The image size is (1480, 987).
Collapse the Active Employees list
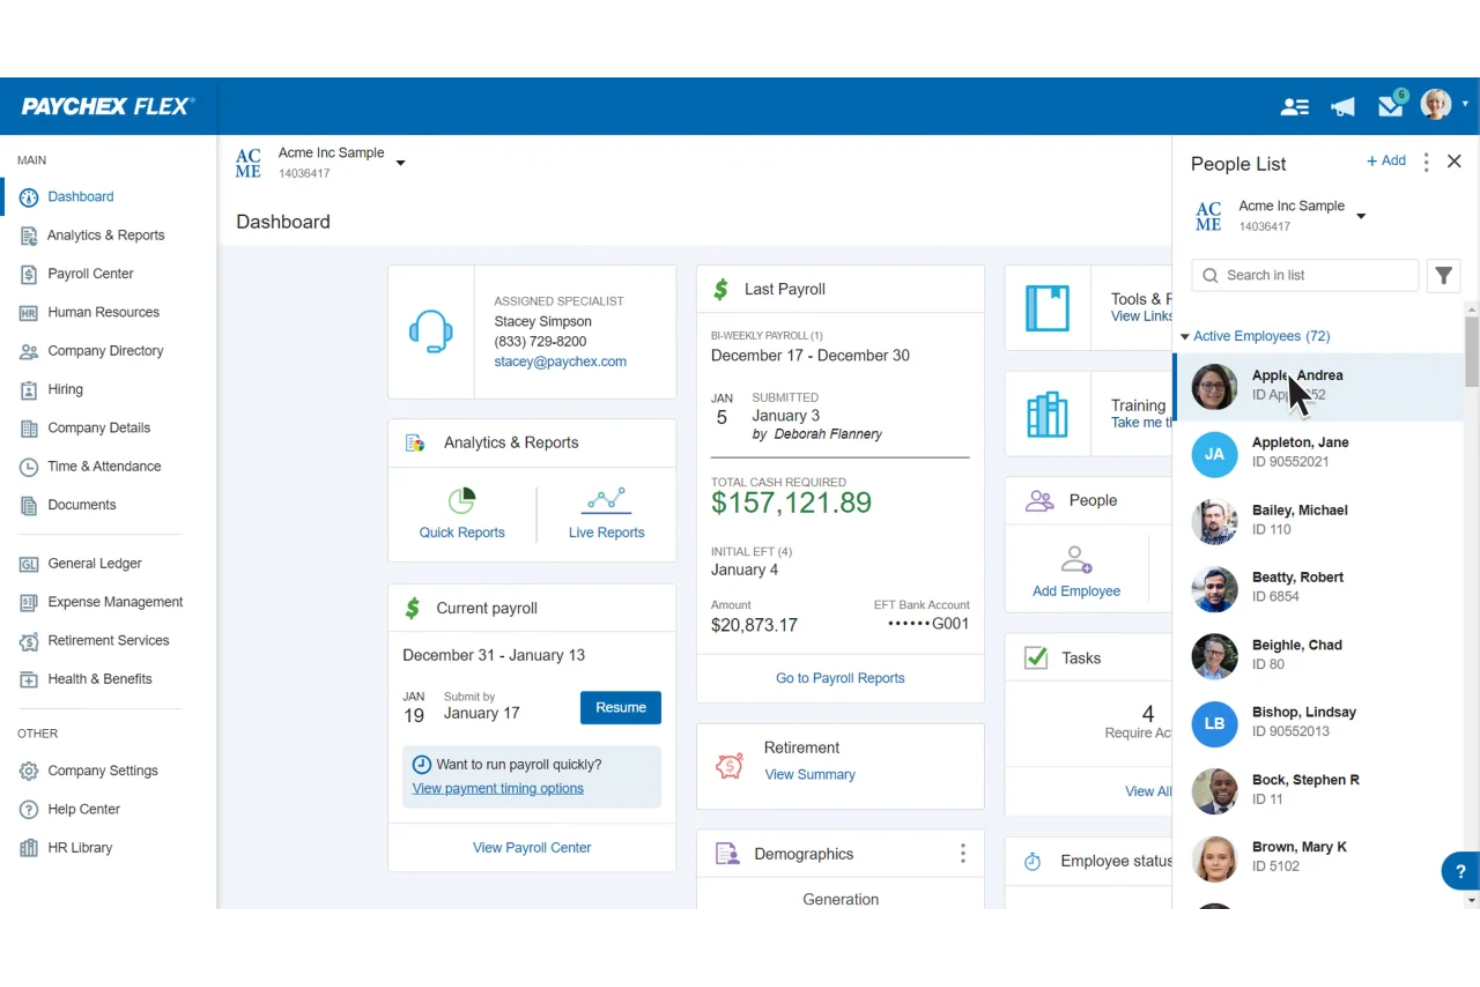[1184, 336]
